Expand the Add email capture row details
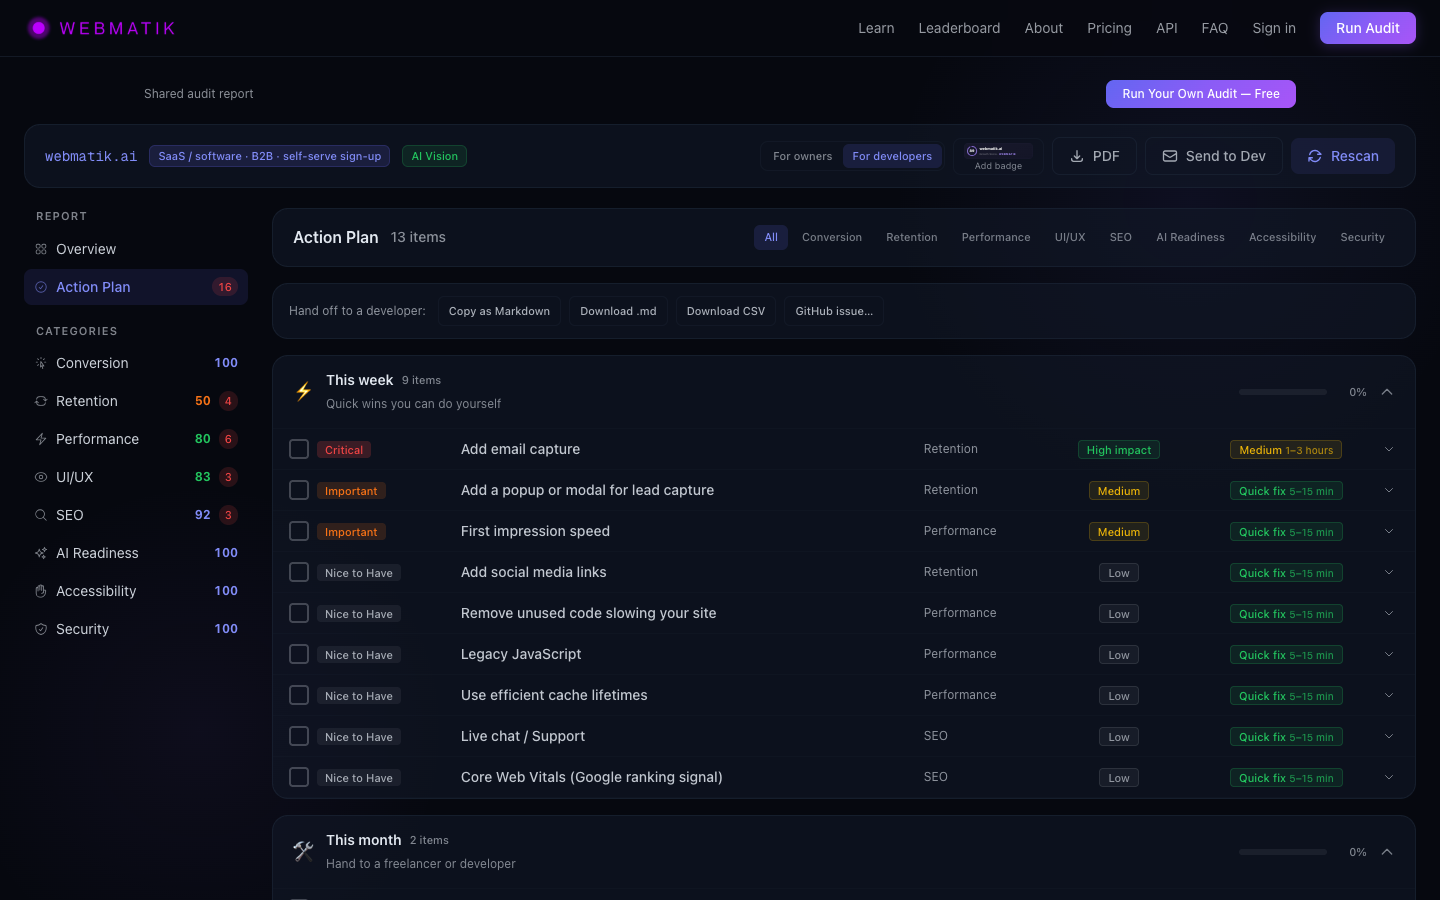Image resolution: width=1440 pixels, height=900 pixels. coord(1389,449)
